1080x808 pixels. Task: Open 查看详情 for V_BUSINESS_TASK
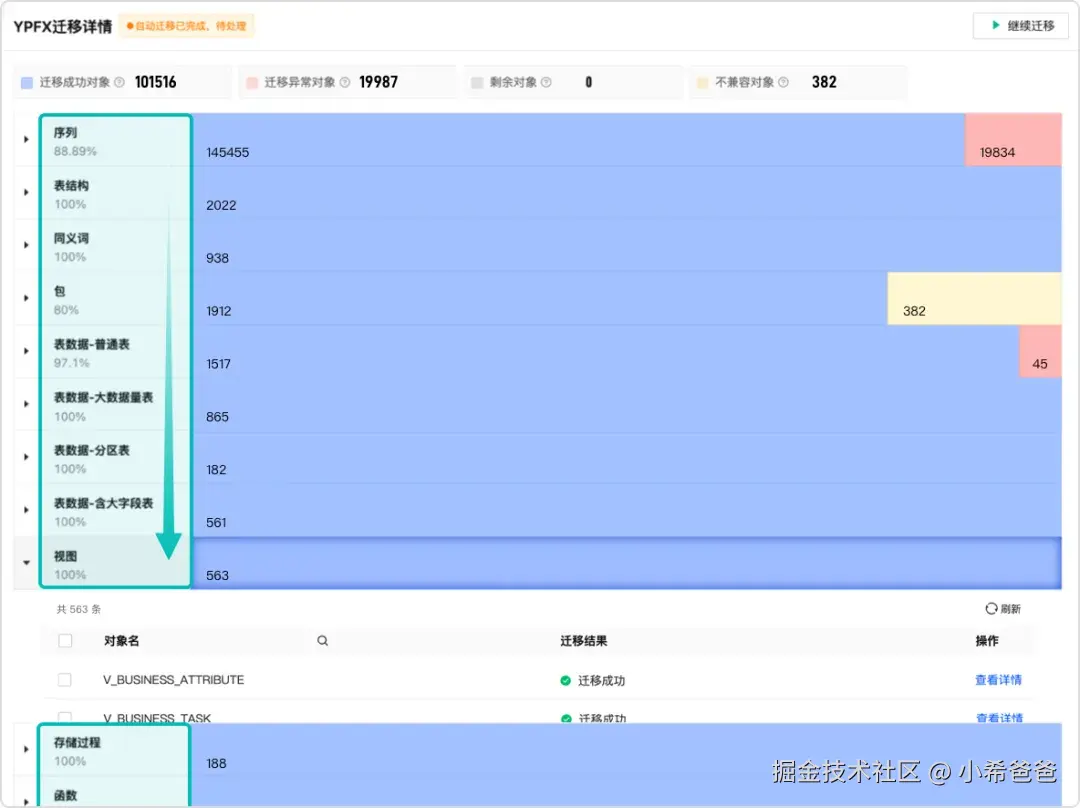[999, 718]
